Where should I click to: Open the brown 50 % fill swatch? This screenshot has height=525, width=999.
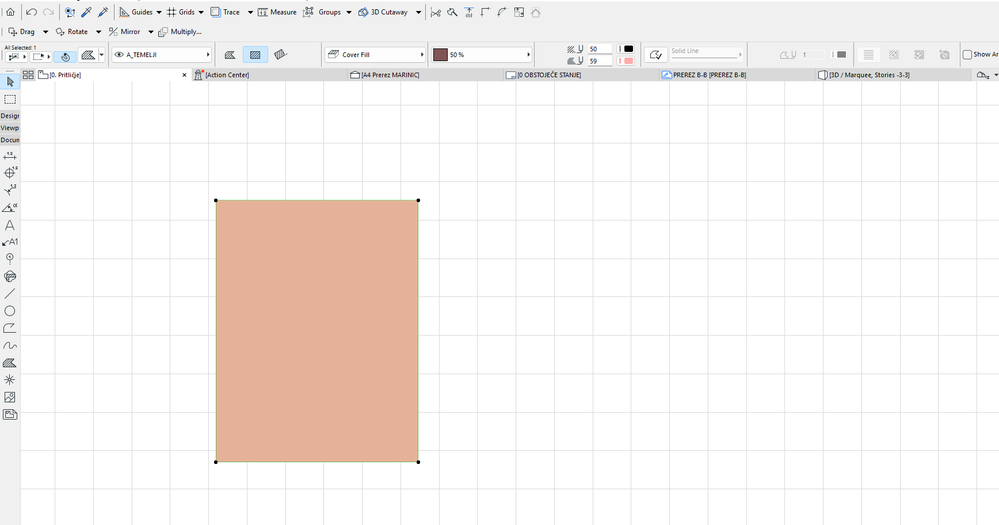pyautogui.click(x=482, y=55)
